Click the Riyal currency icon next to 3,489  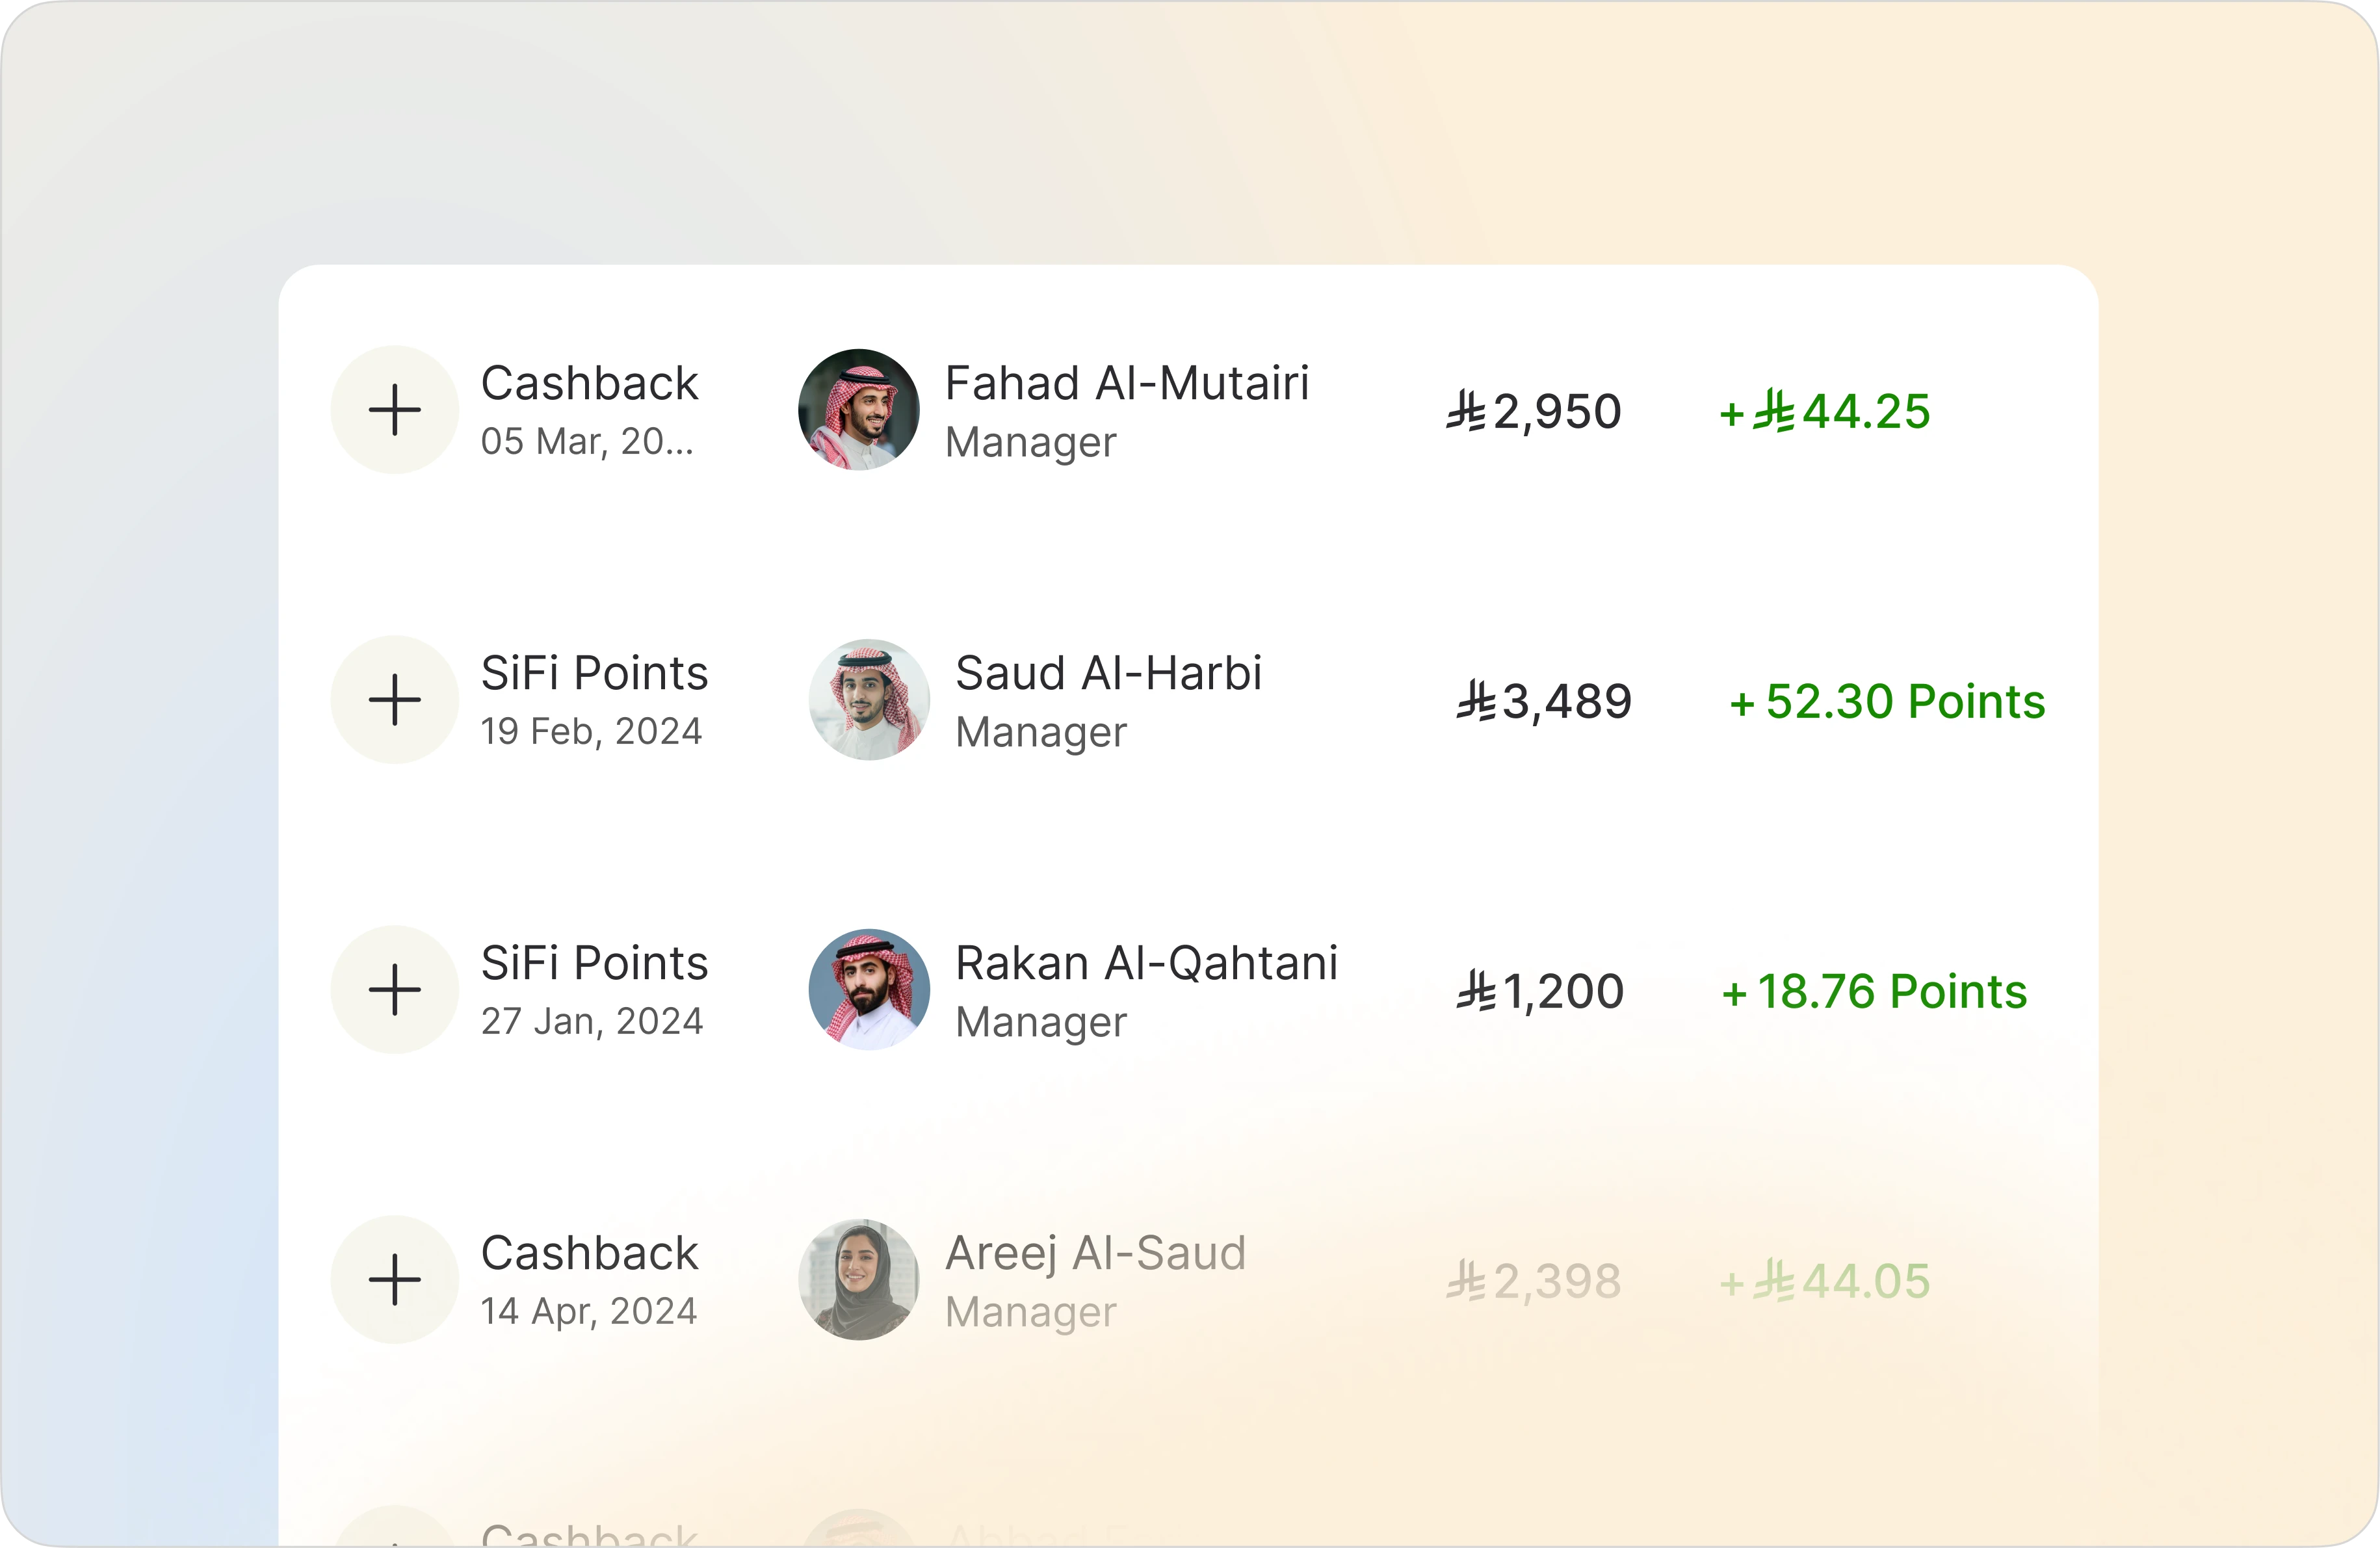point(1476,700)
